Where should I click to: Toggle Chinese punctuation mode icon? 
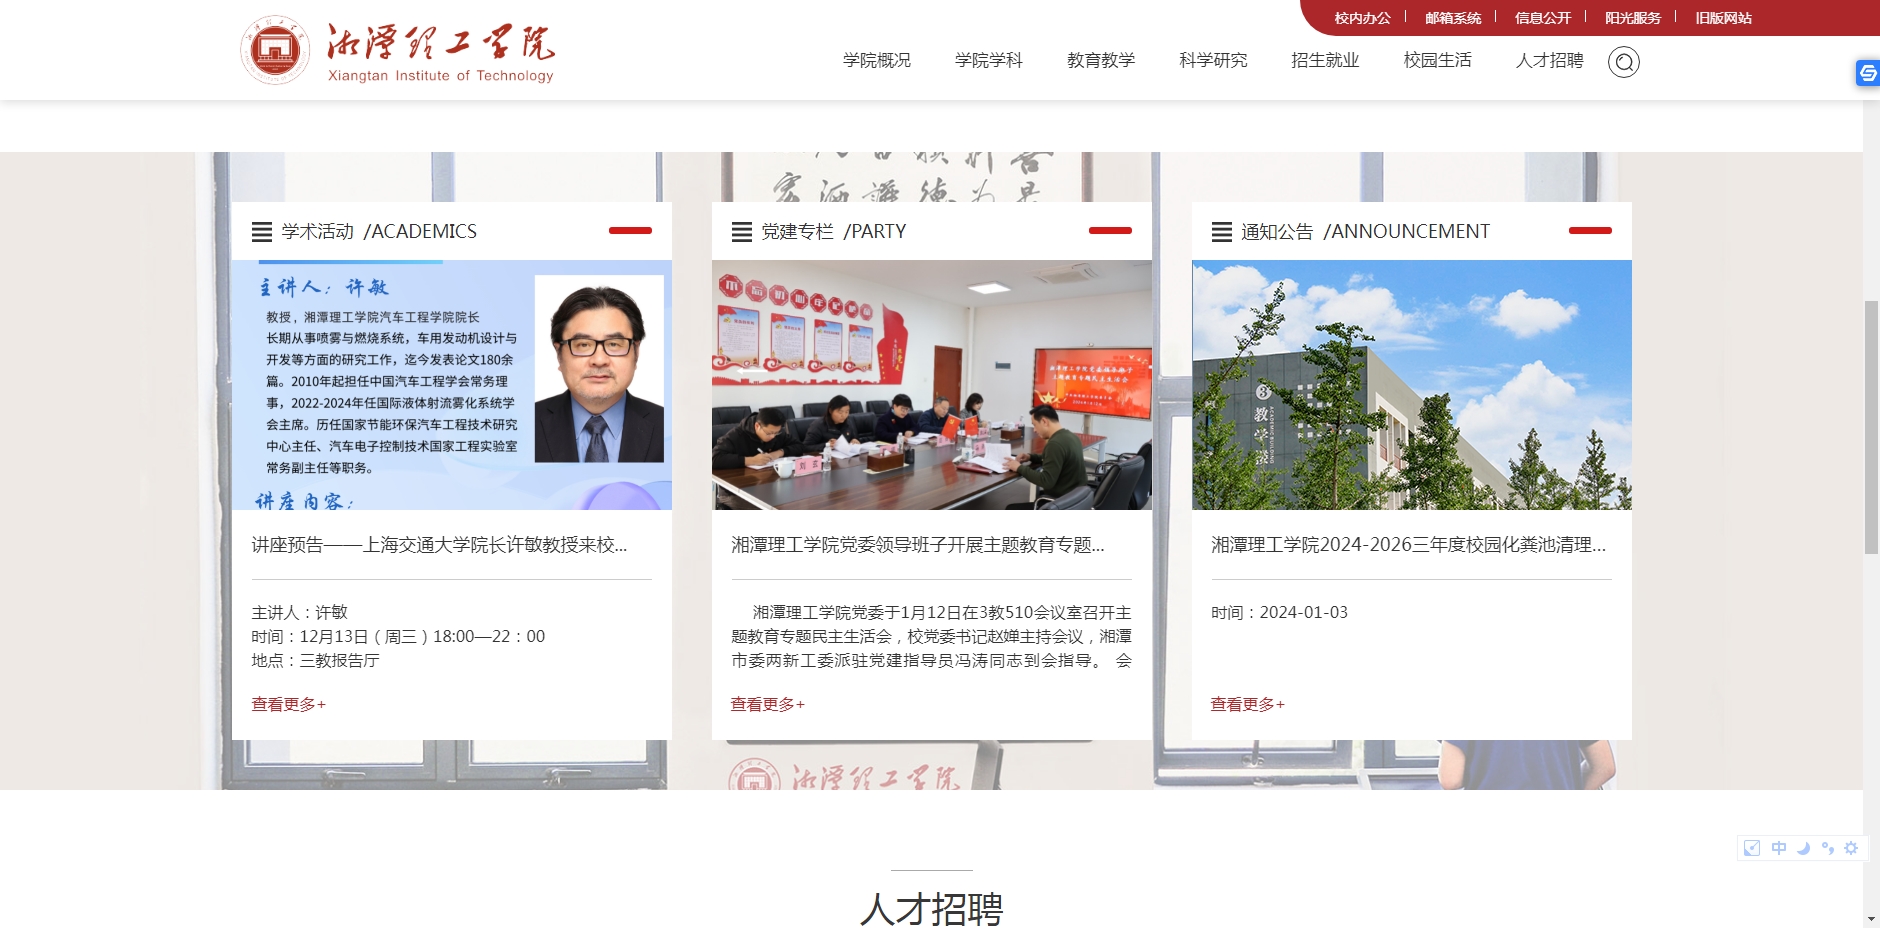pyautogui.click(x=1828, y=848)
